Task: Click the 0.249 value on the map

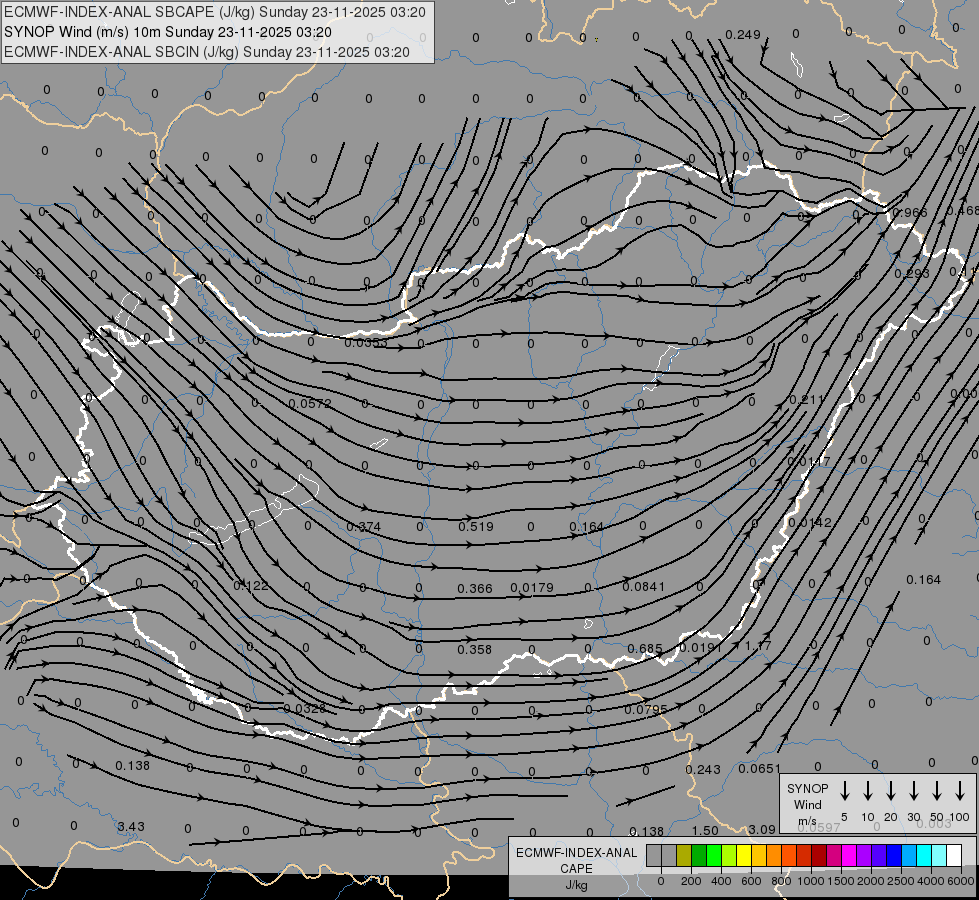Action: (x=743, y=34)
